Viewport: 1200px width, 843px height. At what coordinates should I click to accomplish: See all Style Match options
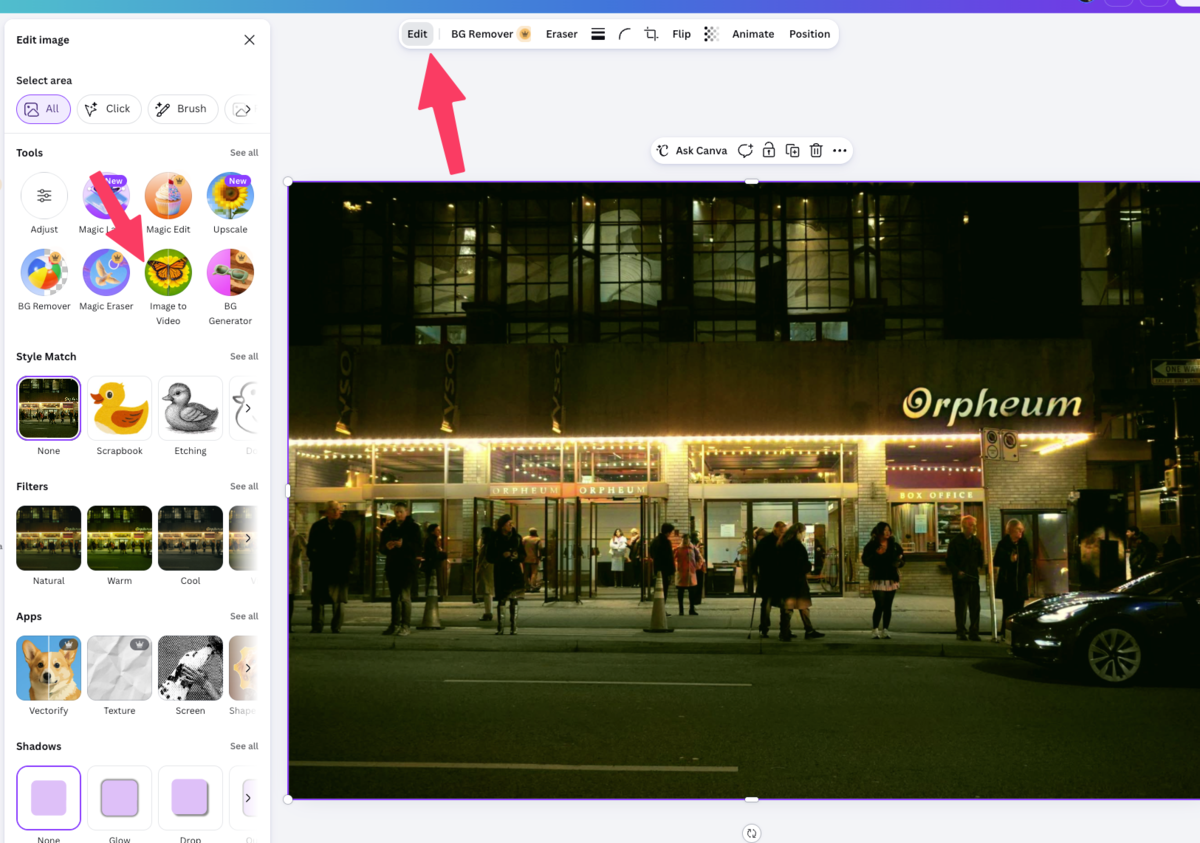click(x=244, y=357)
